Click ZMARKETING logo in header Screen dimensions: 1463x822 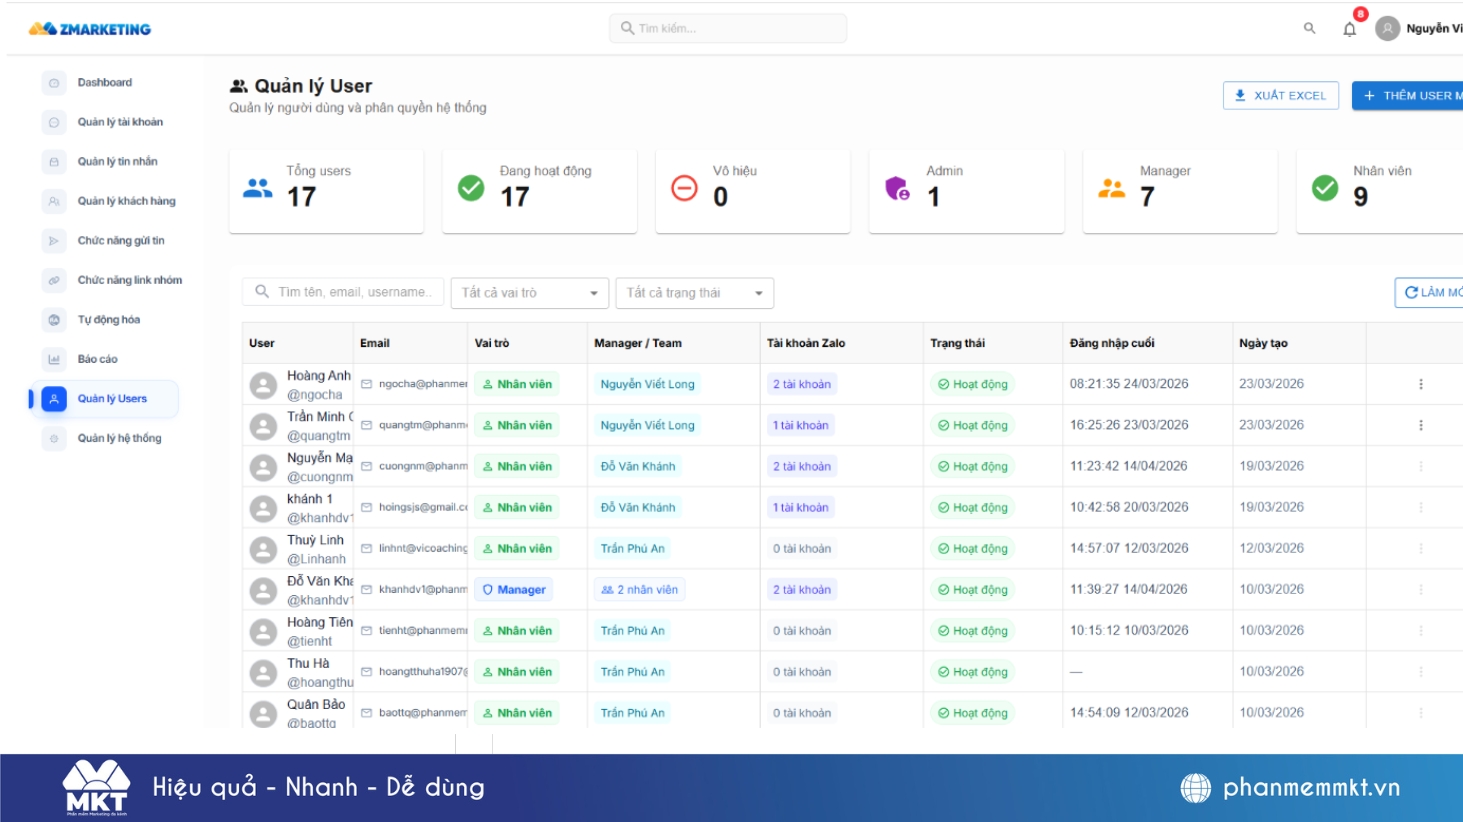(90, 29)
